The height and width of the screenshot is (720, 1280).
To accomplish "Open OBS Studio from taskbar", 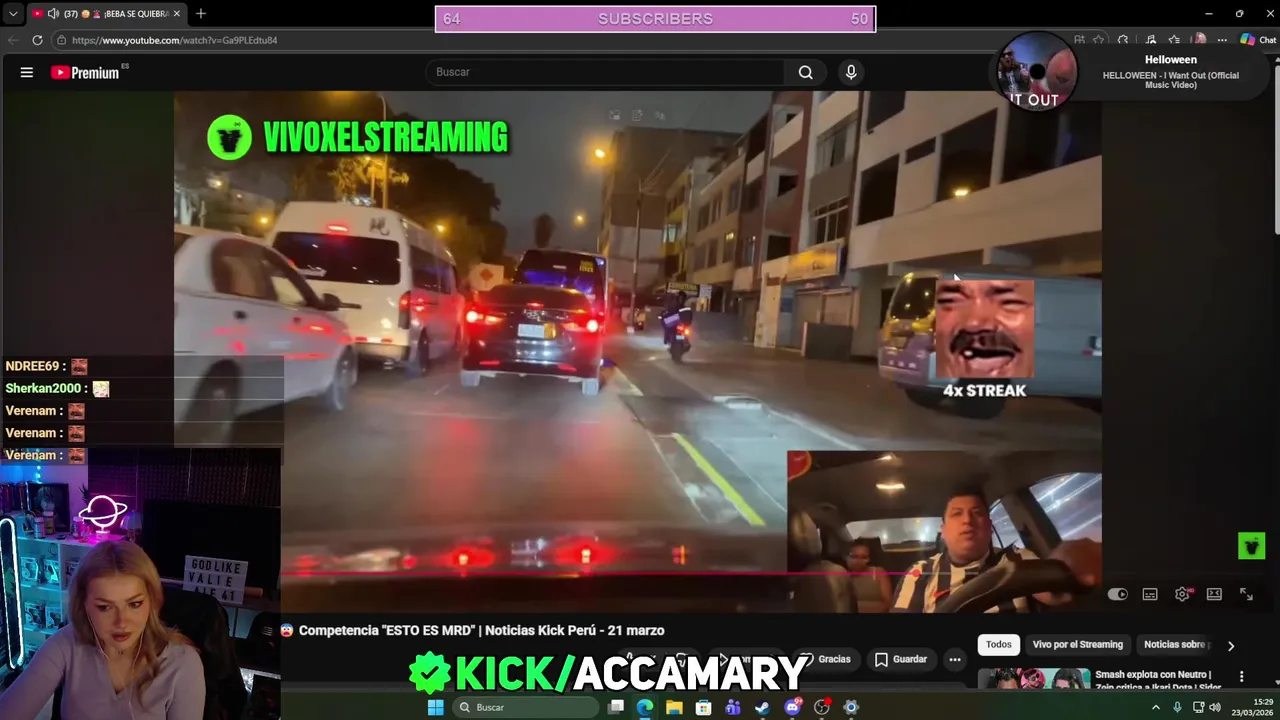I will (x=822, y=707).
